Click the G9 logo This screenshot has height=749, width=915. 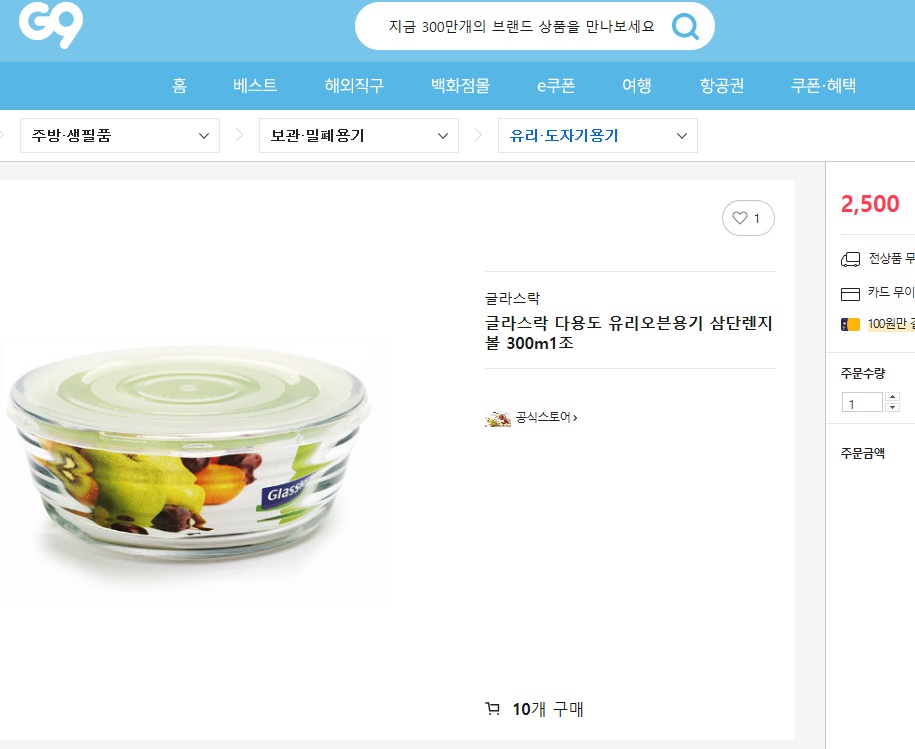[51, 24]
